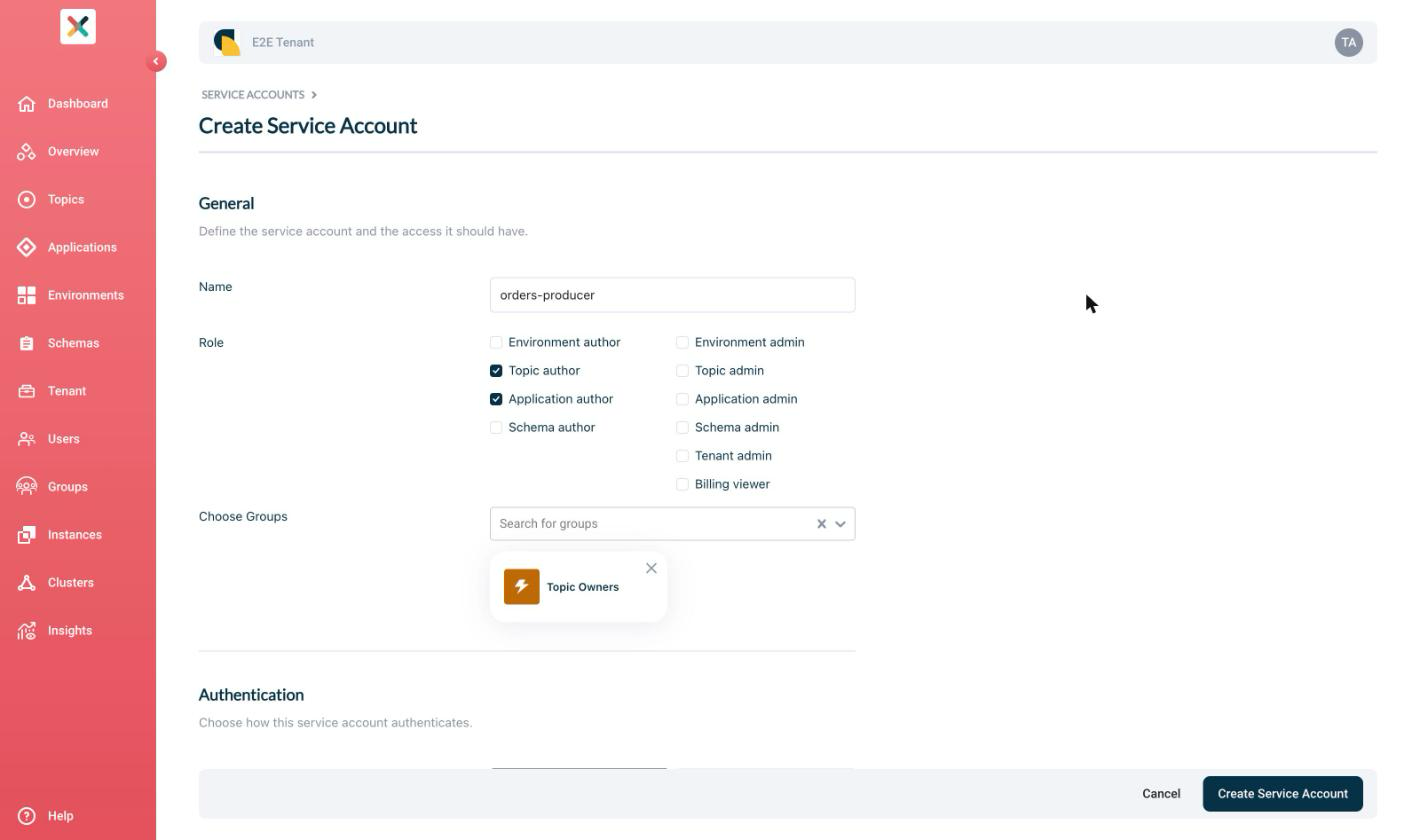Click the Cancel button
The width and height of the screenshot is (1420, 840).
[1161, 794]
